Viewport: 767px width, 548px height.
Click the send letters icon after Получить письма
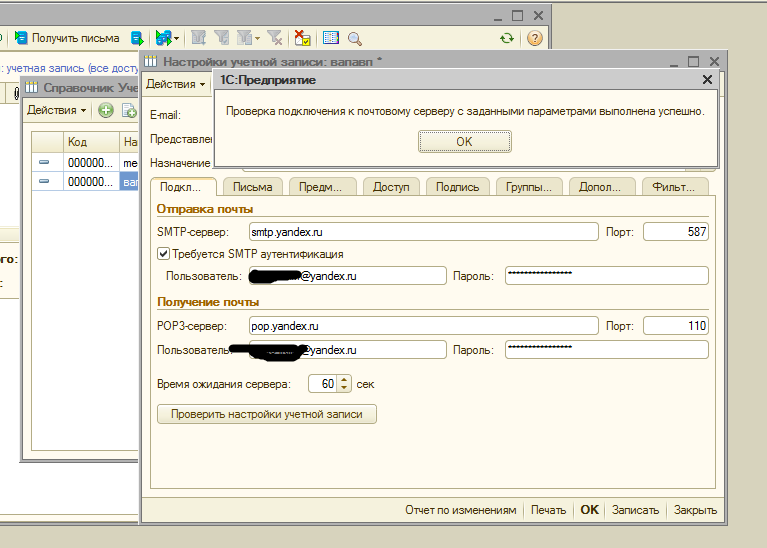point(137,38)
